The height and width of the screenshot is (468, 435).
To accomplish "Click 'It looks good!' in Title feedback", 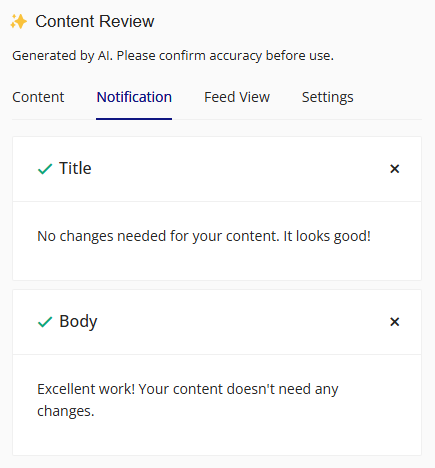I will coord(327,236).
